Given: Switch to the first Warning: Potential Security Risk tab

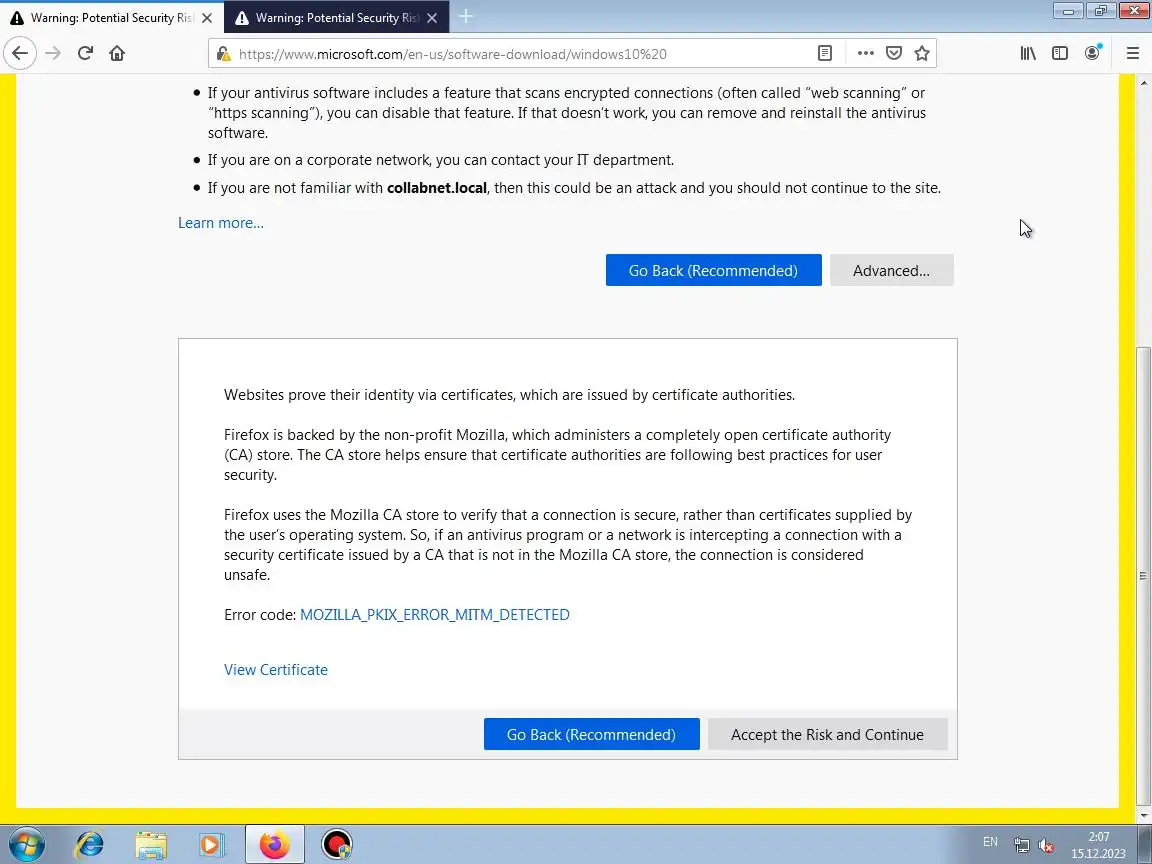Looking at the screenshot, I should click(x=112, y=18).
